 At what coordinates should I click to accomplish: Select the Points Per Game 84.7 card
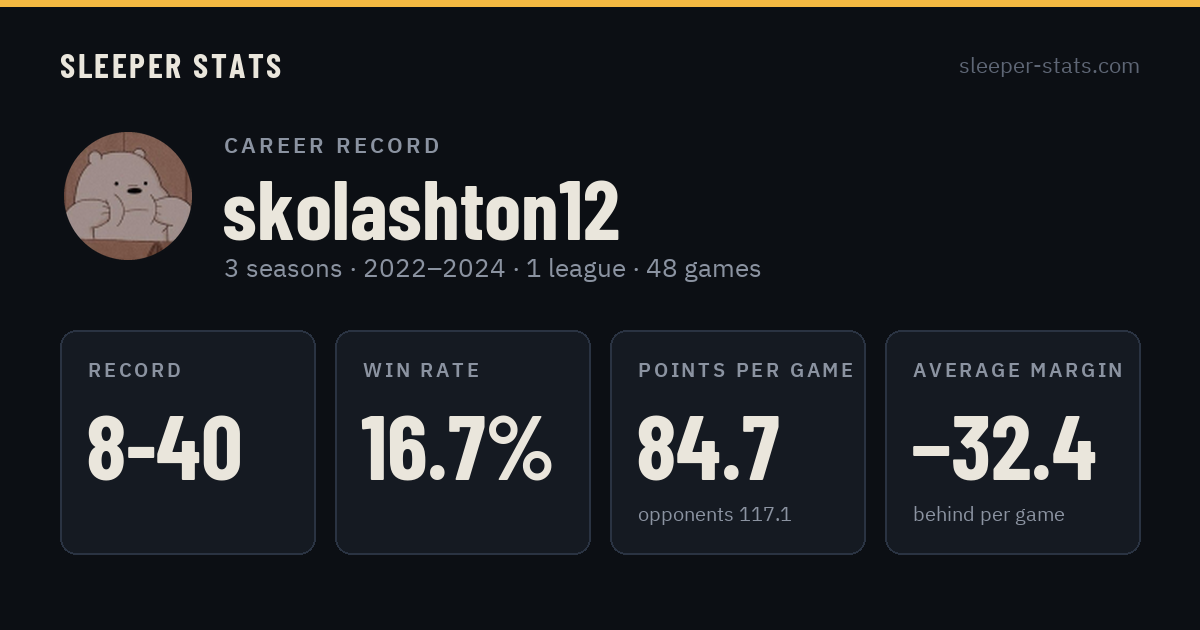pos(738,442)
